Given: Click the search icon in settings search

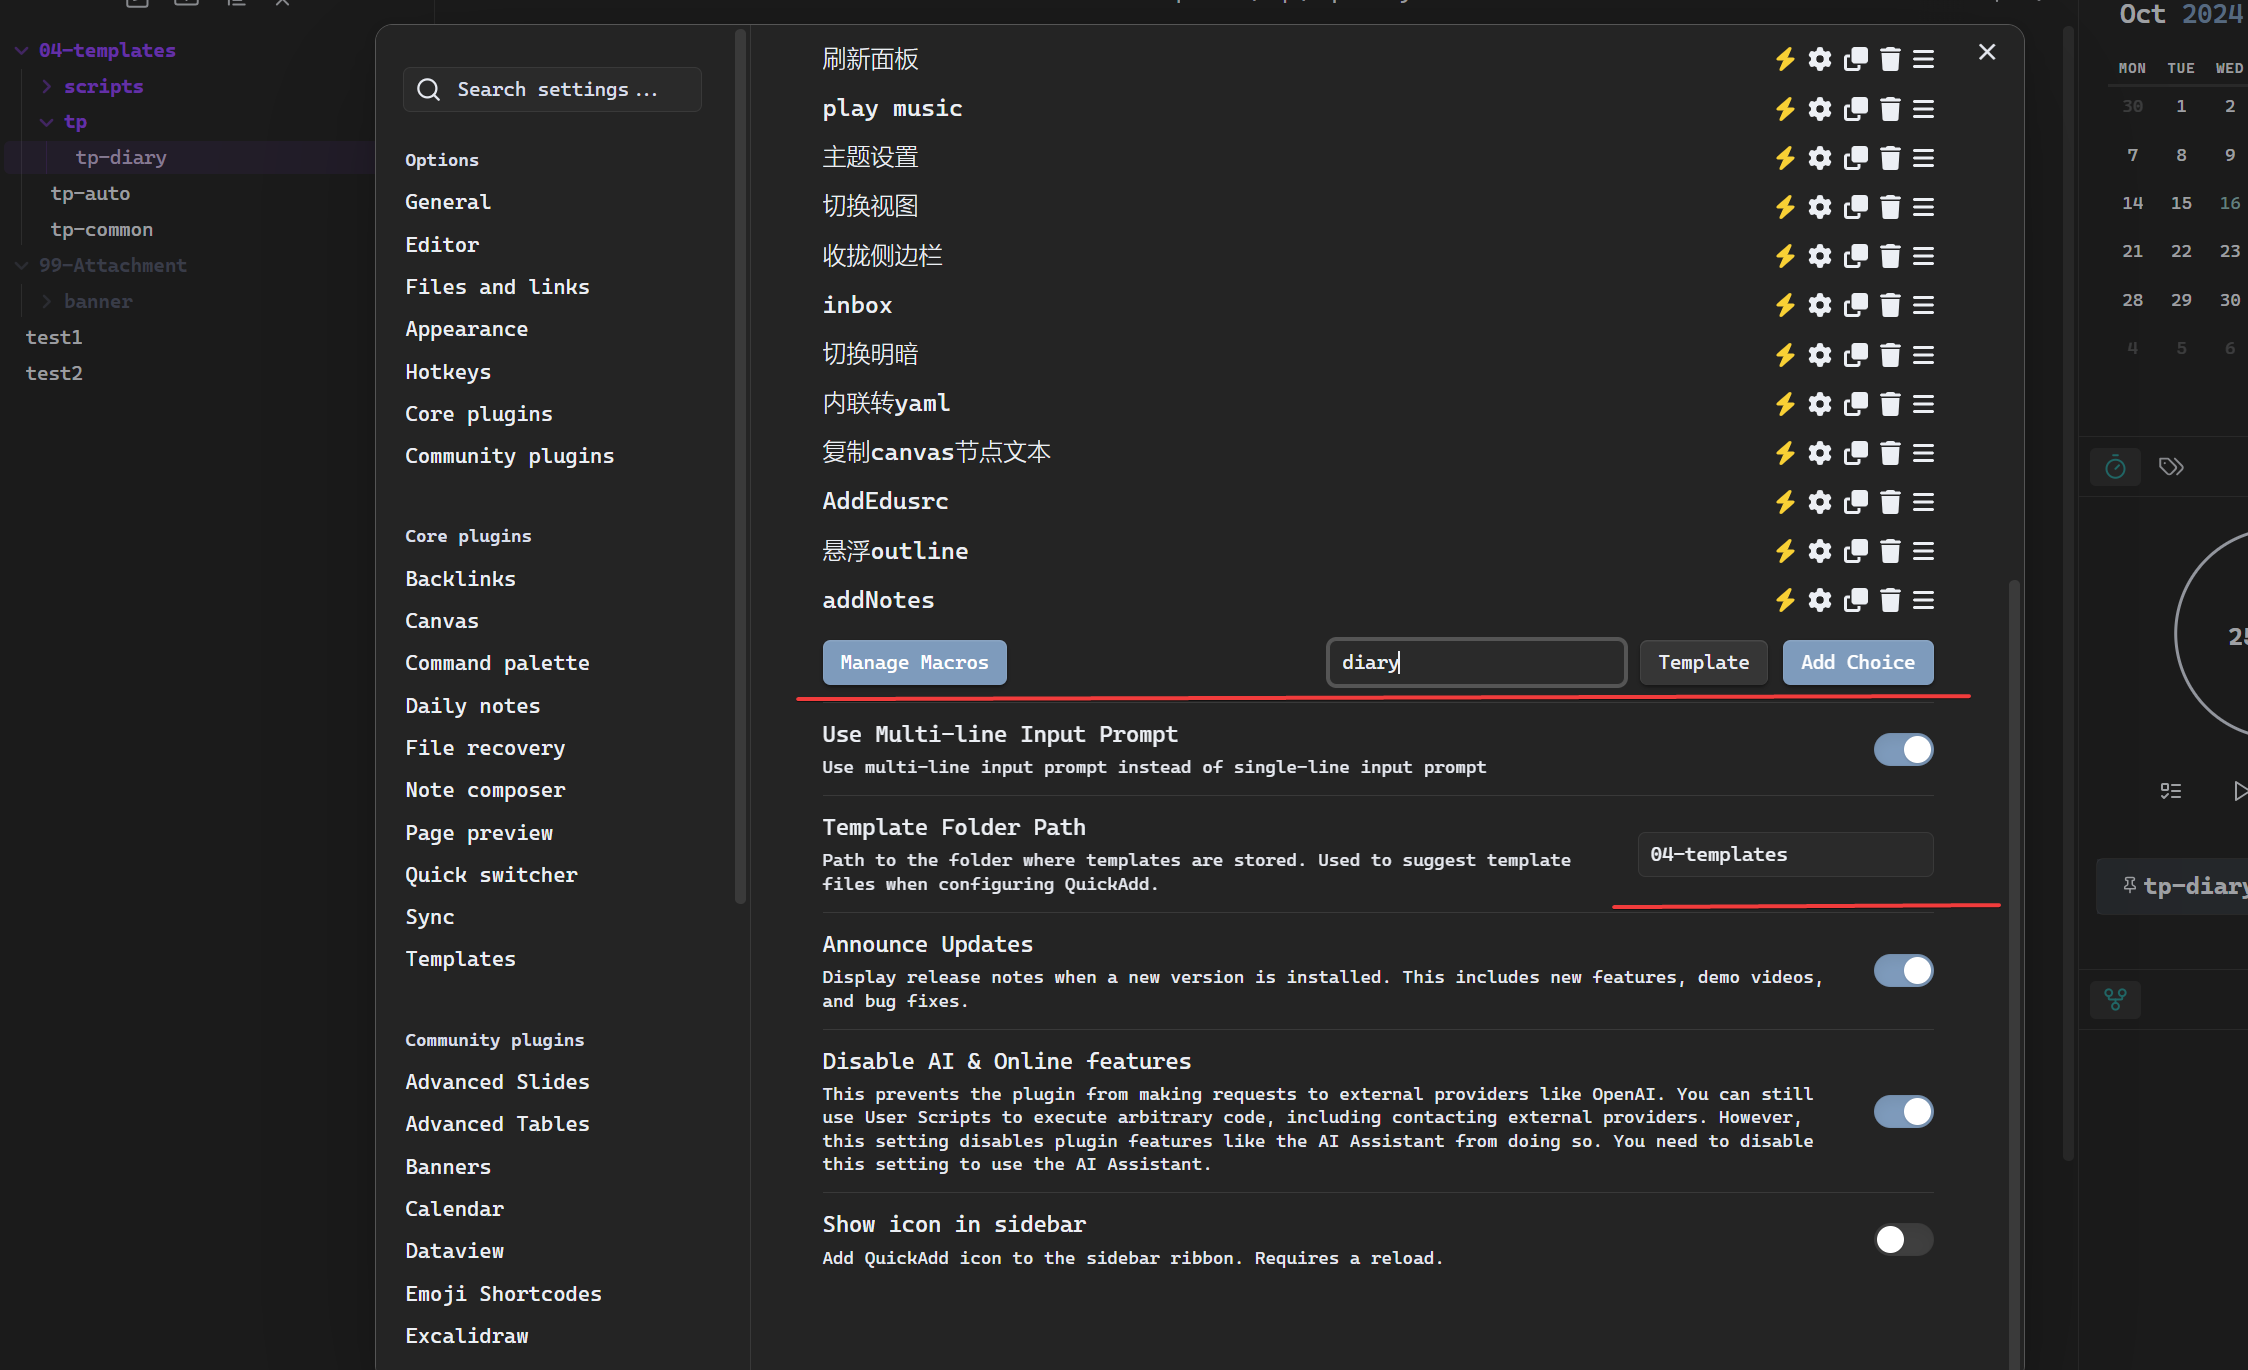Looking at the screenshot, I should point(429,90).
